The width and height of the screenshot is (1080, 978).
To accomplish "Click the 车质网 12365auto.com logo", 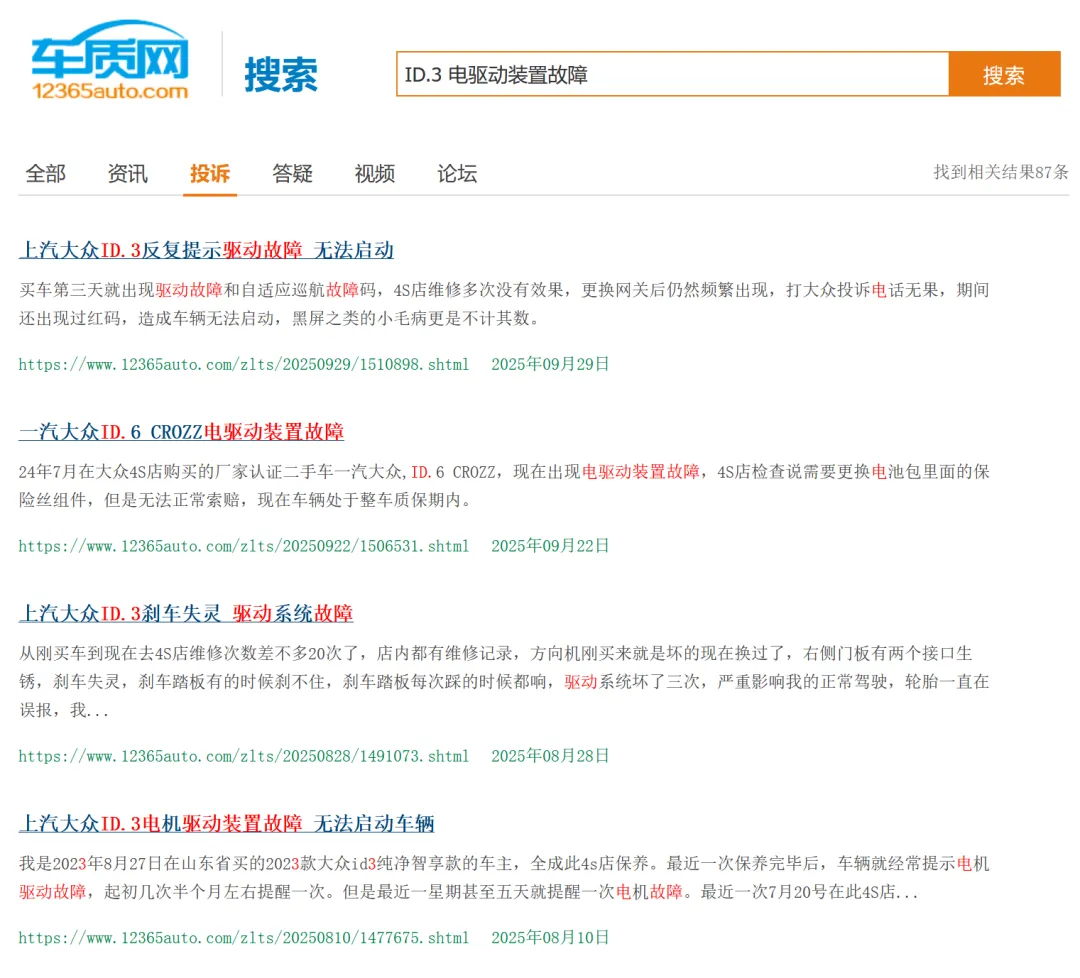I will tap(110, 60).
